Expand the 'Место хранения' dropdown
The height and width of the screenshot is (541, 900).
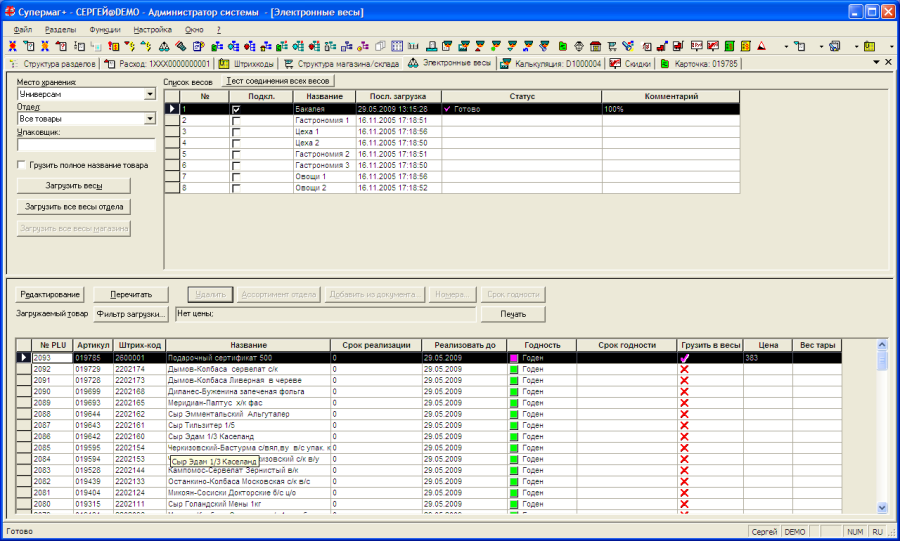(150, 94)
